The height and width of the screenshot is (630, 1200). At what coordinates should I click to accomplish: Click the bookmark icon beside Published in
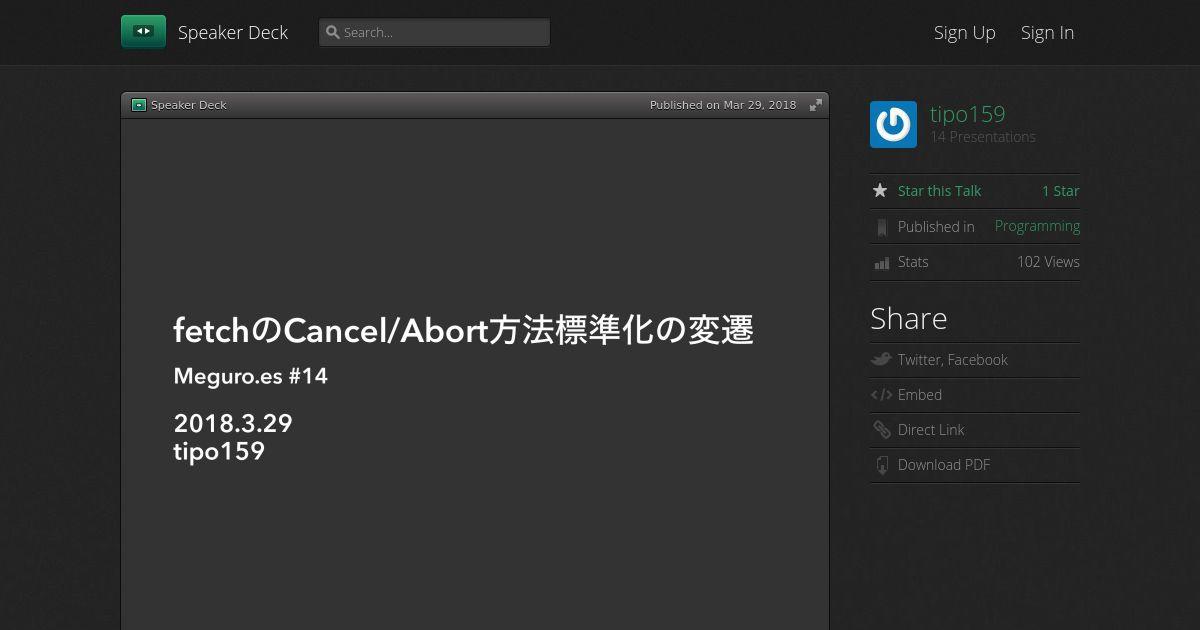(x=881, y=227)
